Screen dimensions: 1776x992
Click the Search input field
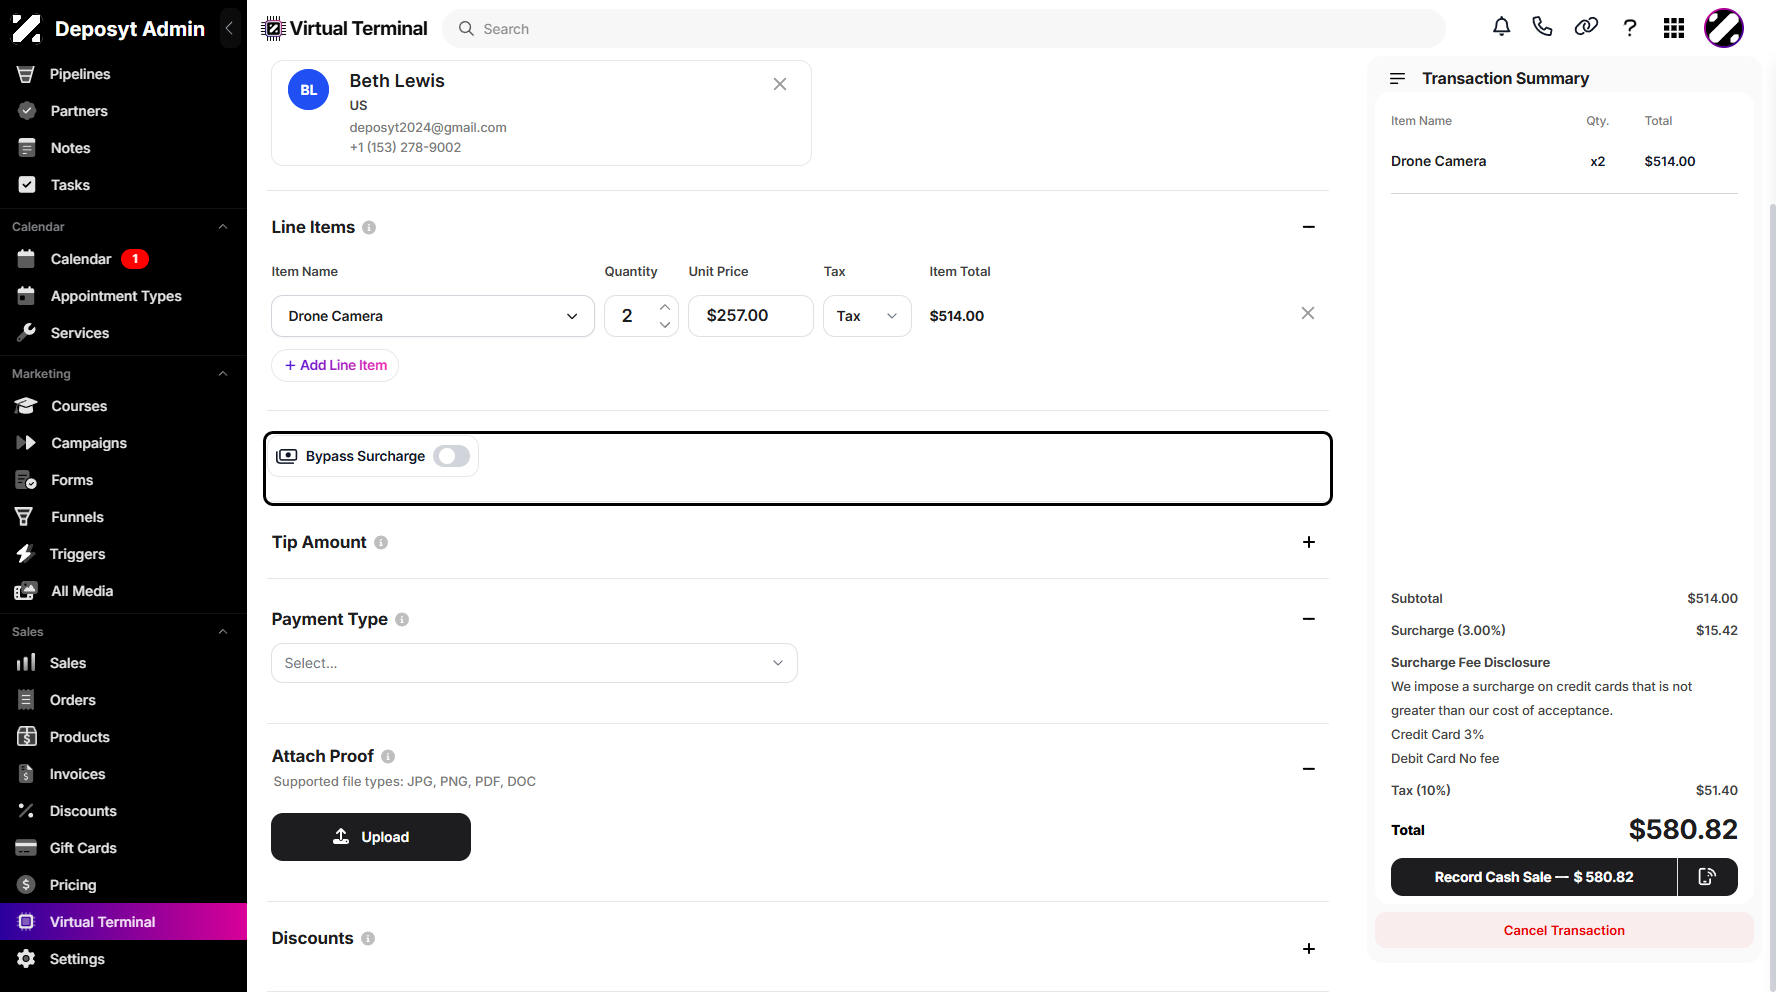943,29
